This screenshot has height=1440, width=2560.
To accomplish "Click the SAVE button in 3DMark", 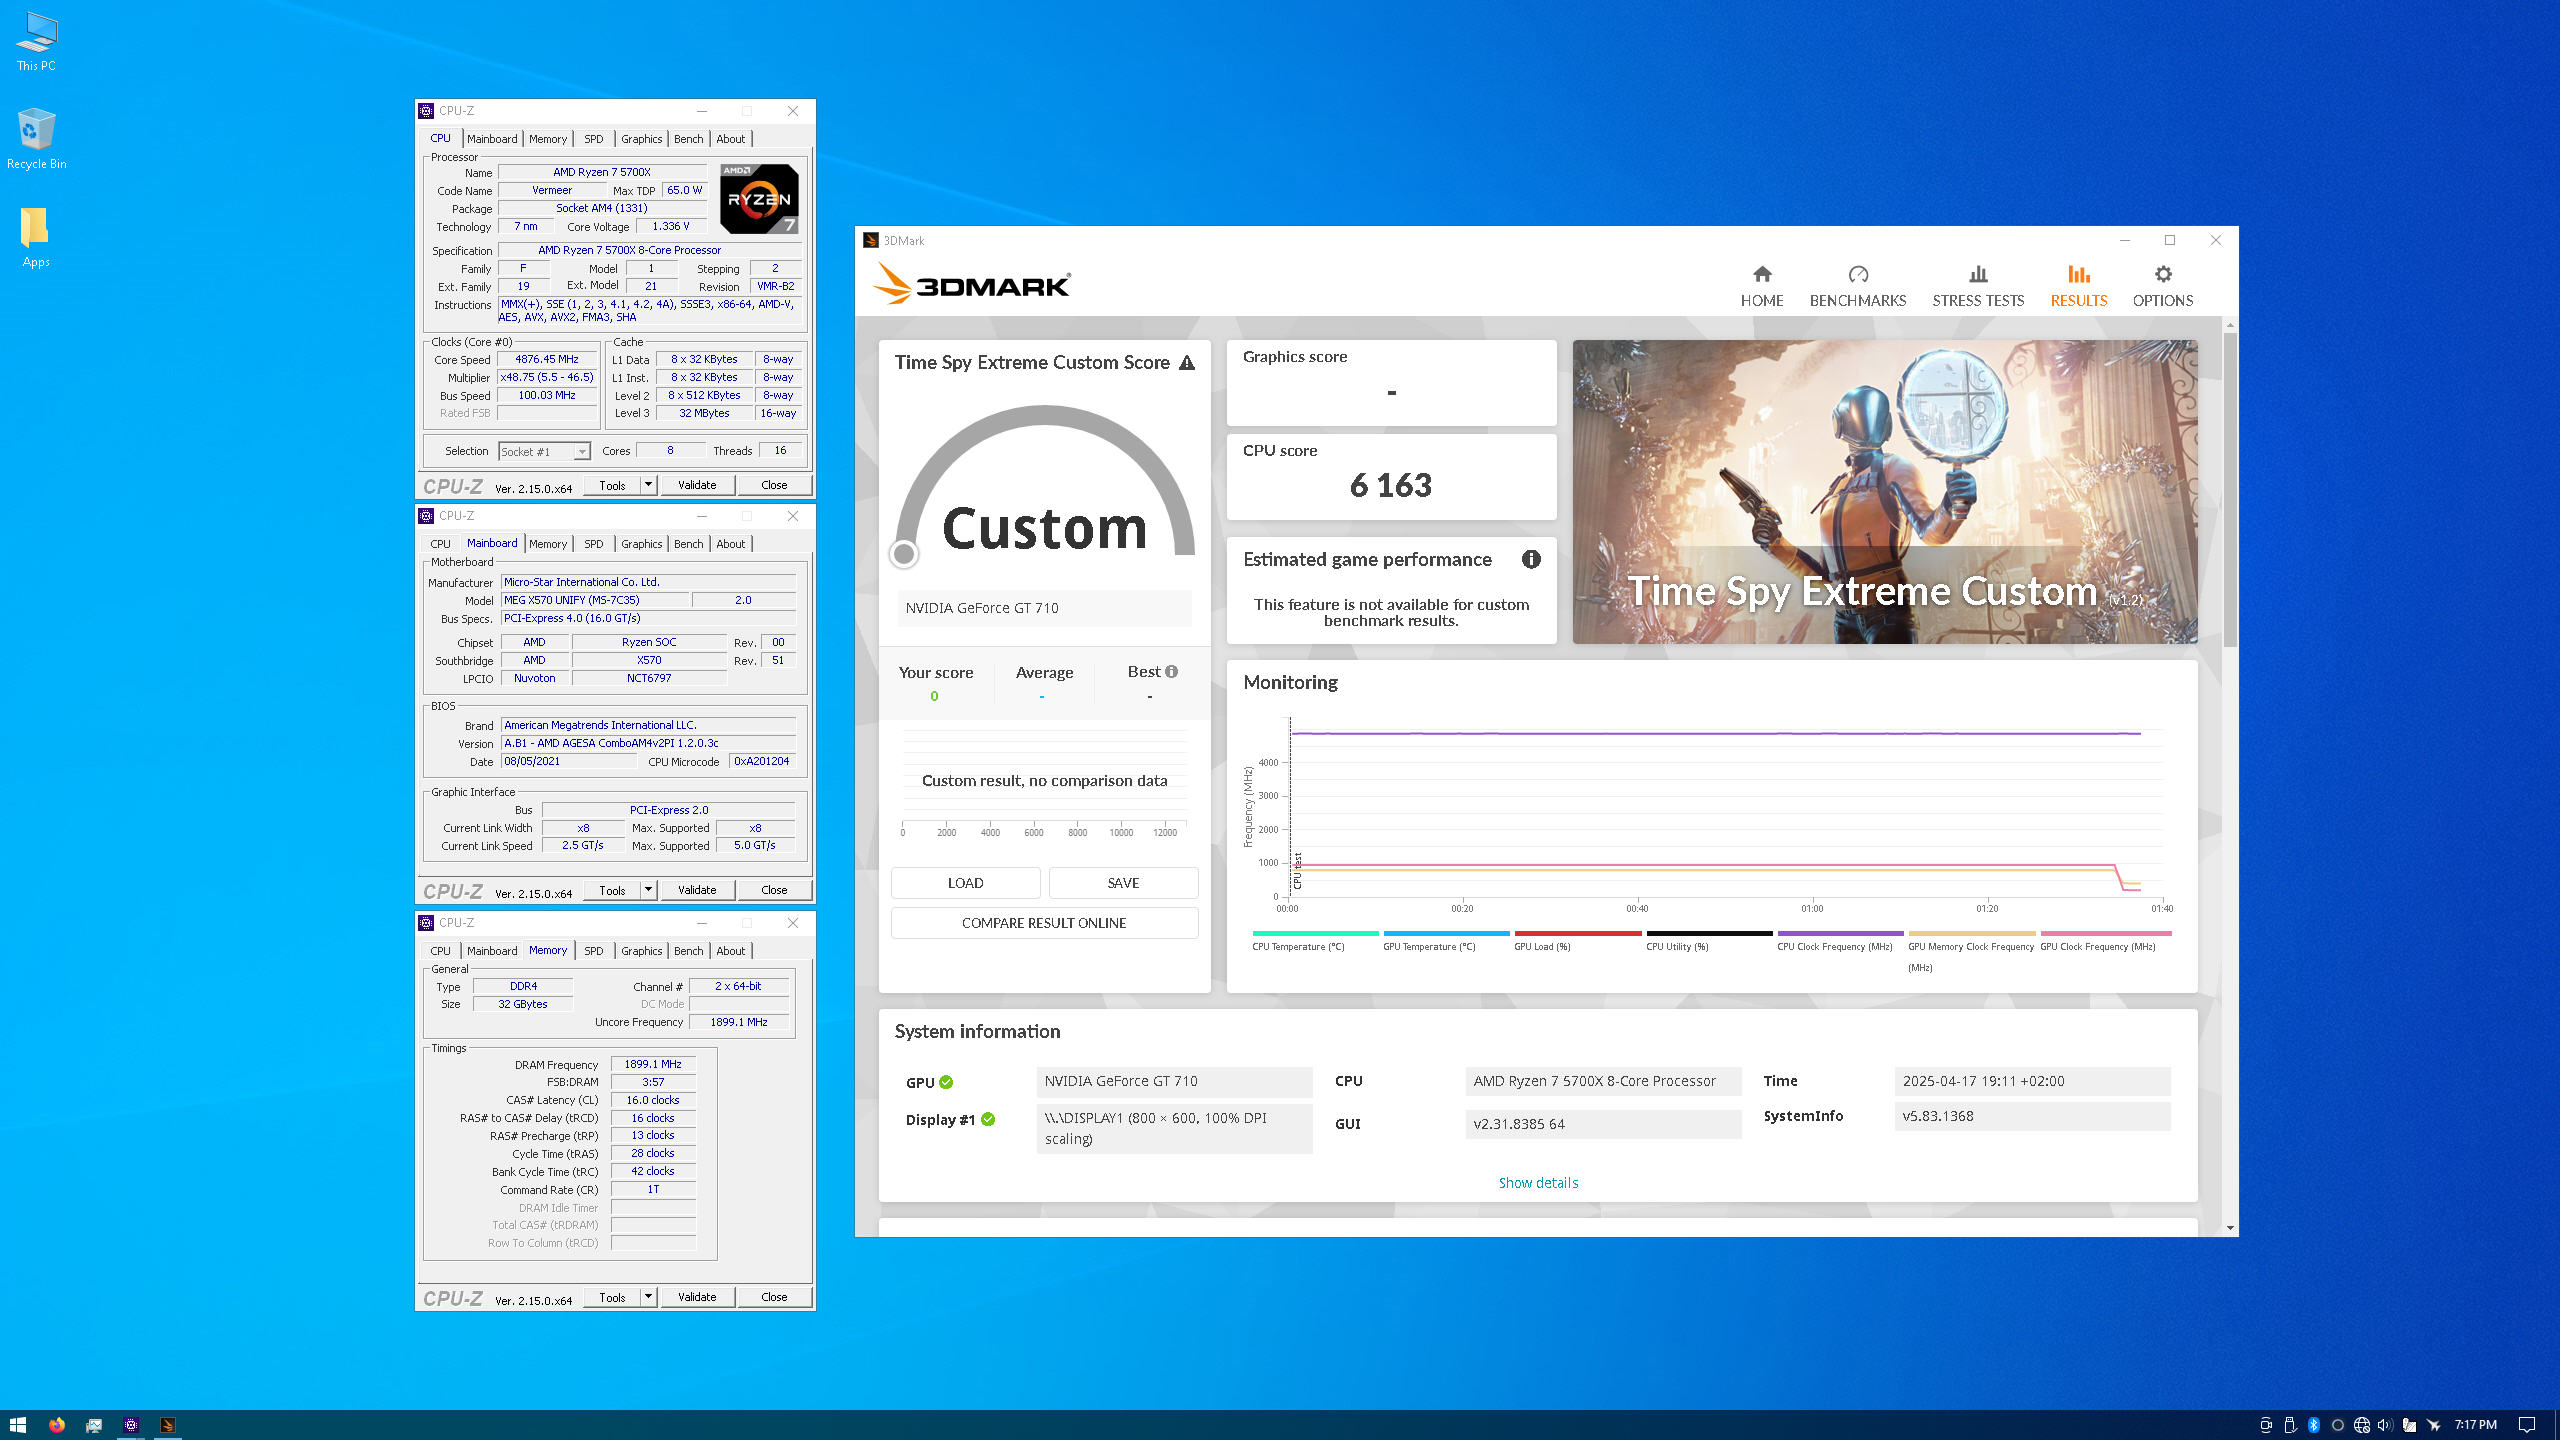I will [1123, 883].
